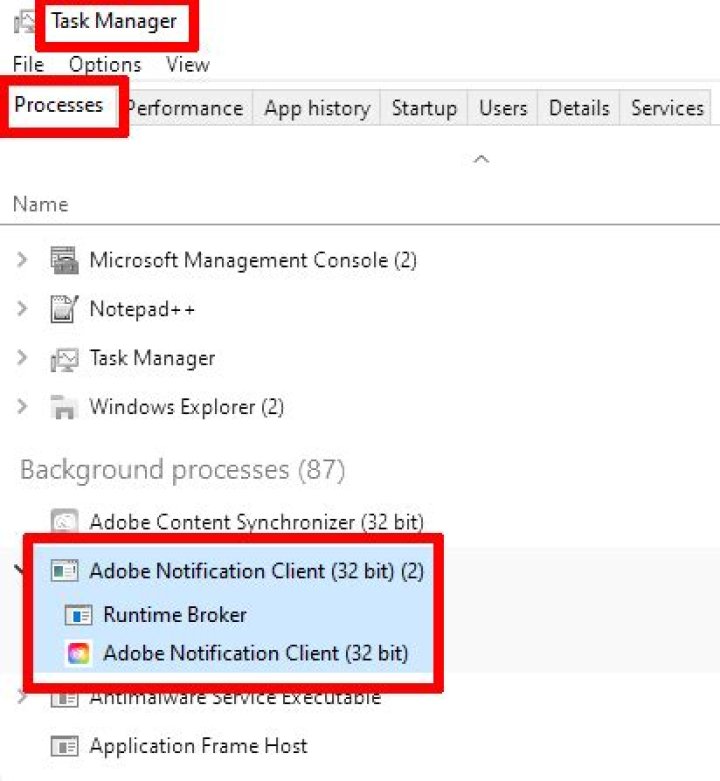Expand the Task Manager process row

[22, 357]
